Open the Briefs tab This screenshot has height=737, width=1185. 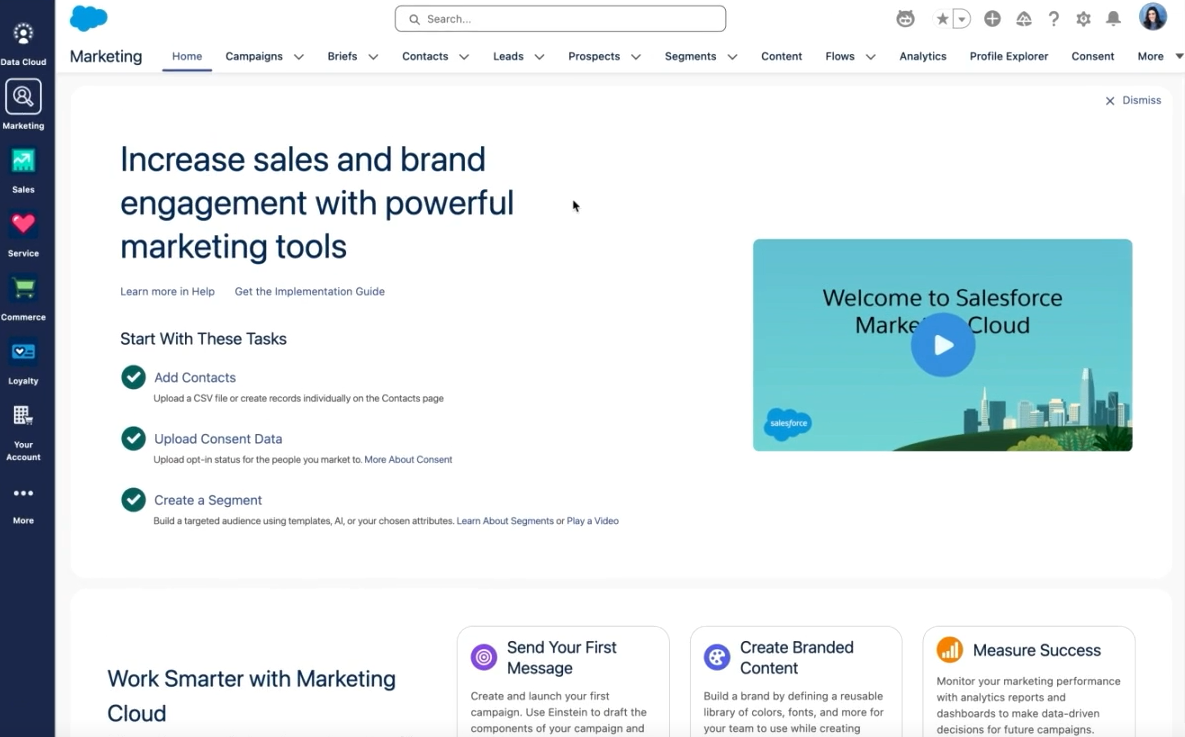(x=342, y=56)
